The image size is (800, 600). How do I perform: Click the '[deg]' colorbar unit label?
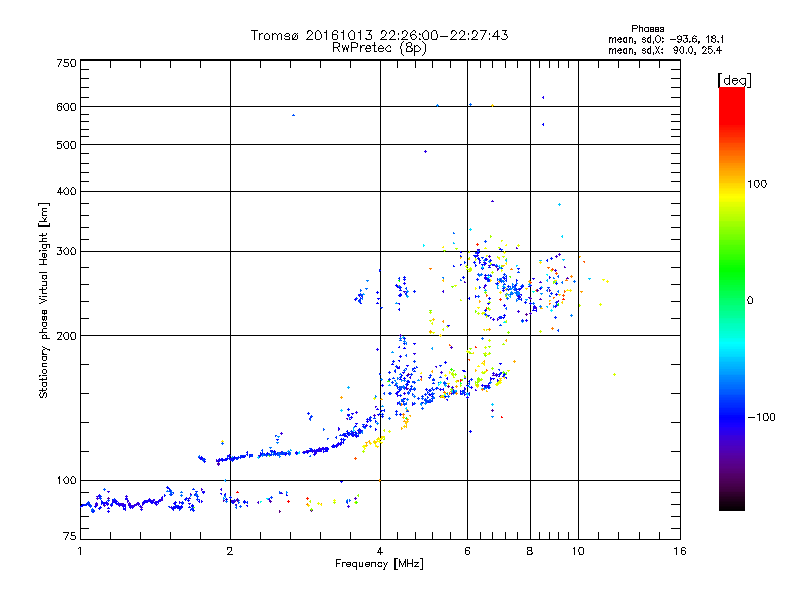pyautogui.click(x=734, y=80)
